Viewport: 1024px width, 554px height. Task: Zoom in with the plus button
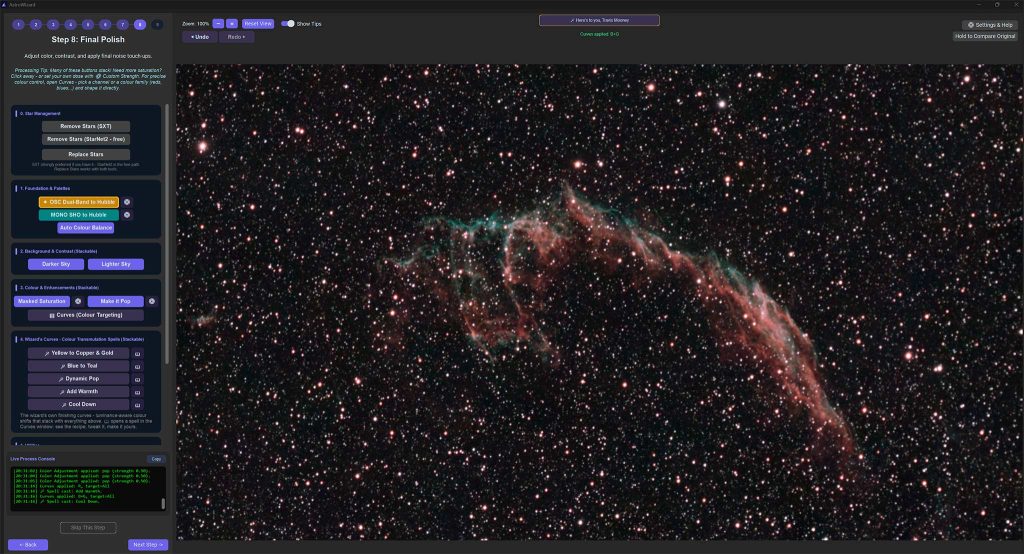pyautogui.click(x=232, y=24)
